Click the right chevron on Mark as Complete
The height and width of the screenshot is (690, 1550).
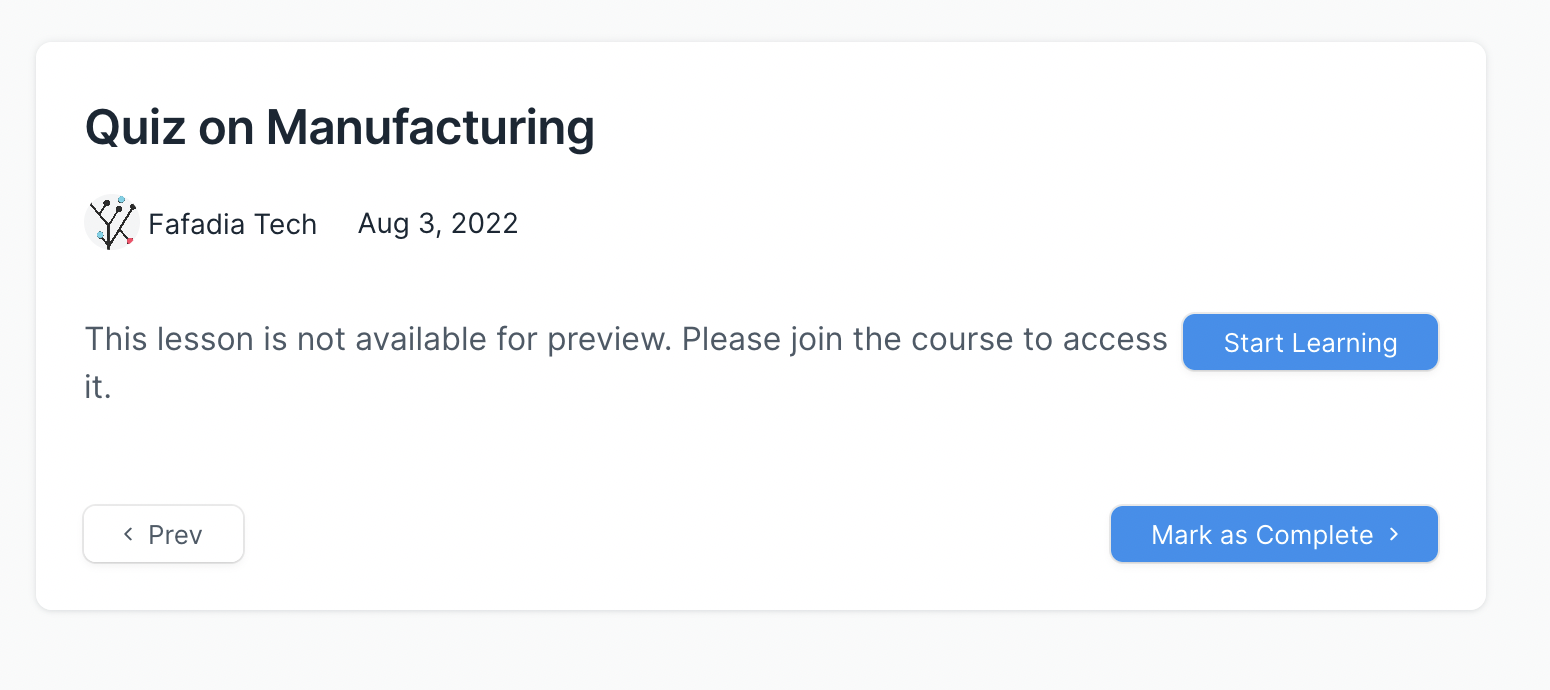pyautogui.click(x=1394, y=534)
